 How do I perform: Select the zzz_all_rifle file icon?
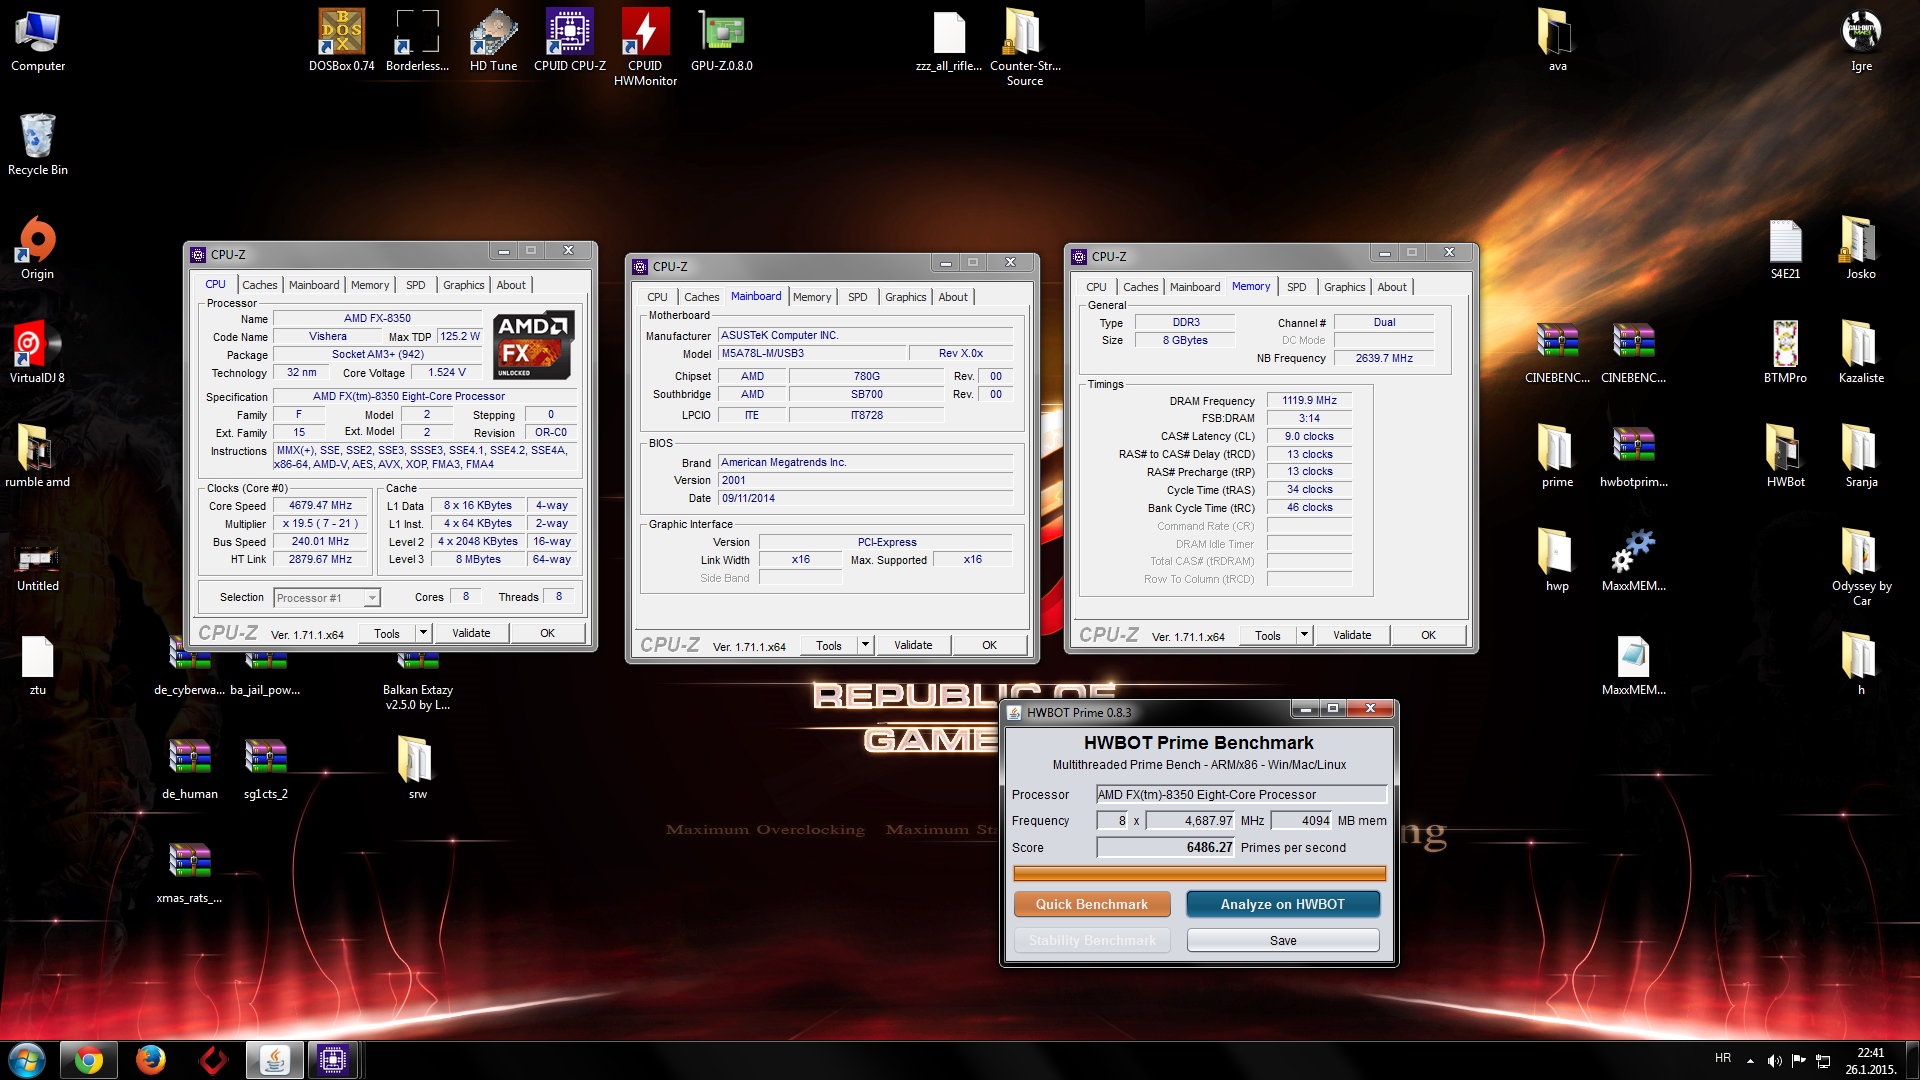pyautogui.click(x=948, y=40)
